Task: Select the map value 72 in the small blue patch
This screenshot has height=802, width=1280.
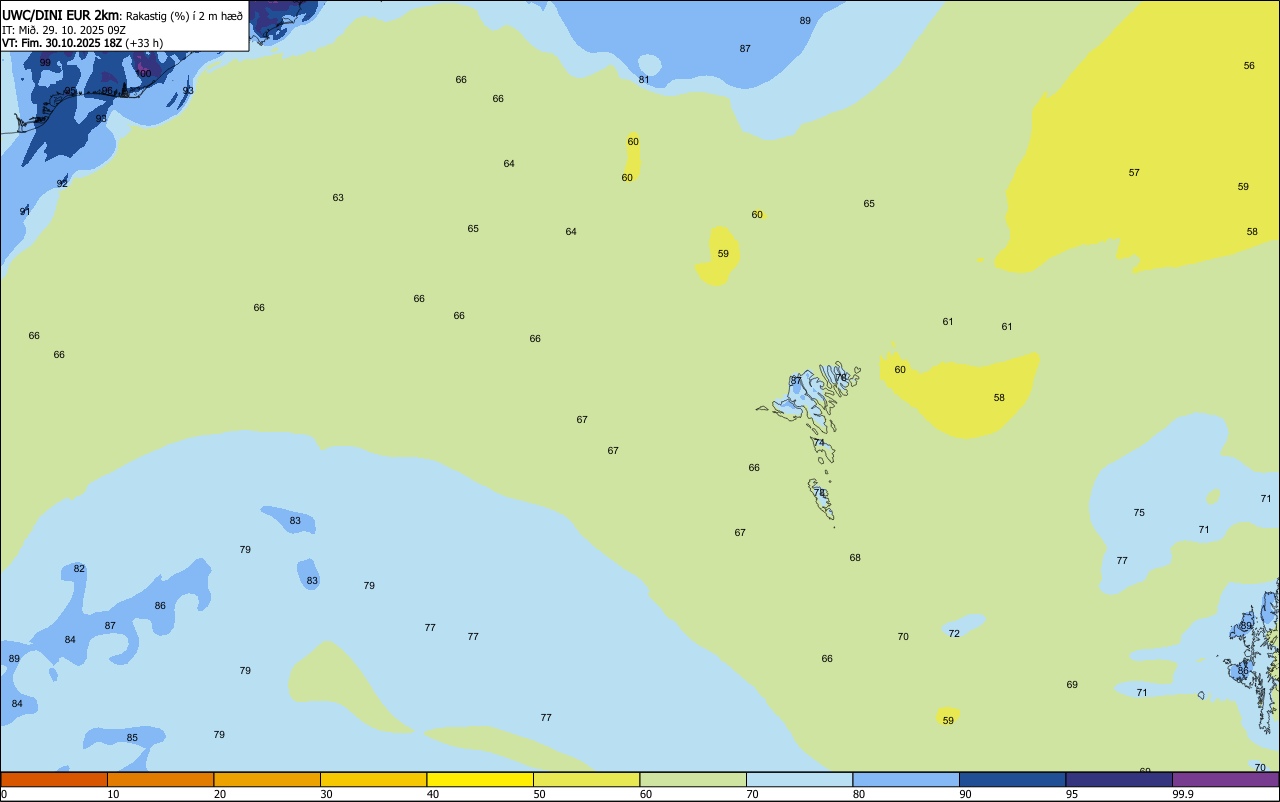Action: 954,633
